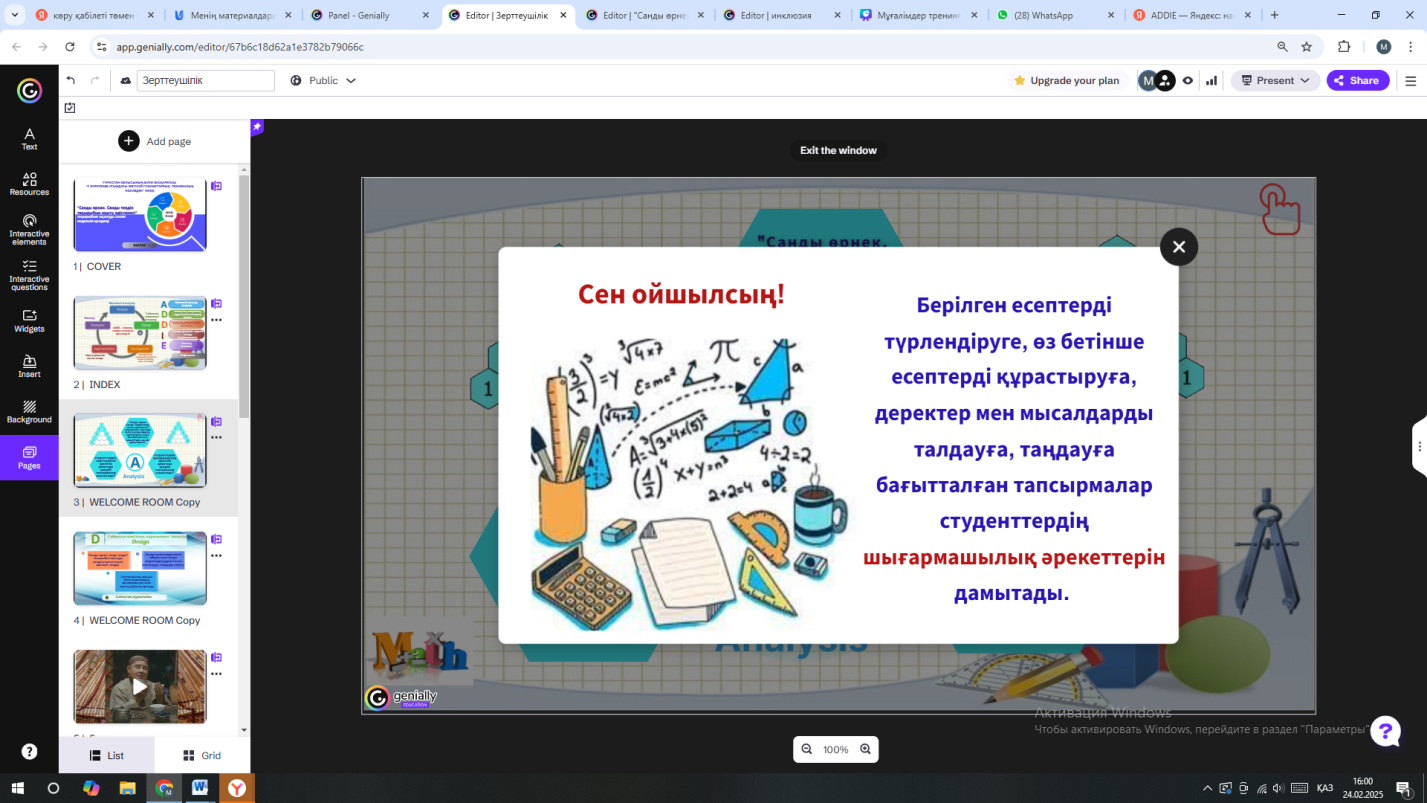Reload the browser page

point(69,47)
